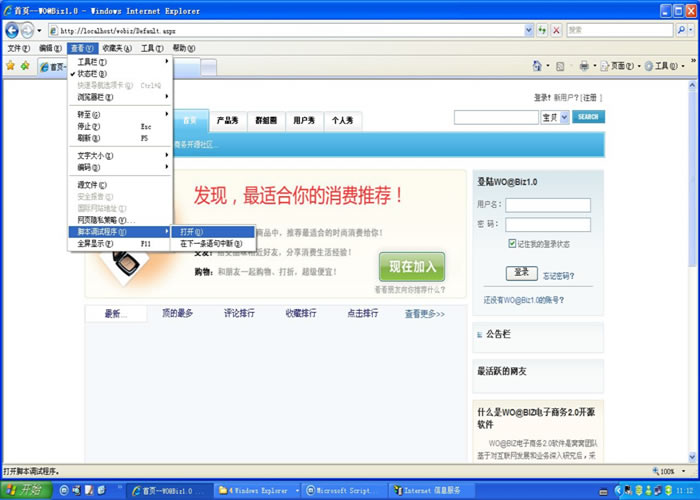Viewport: 700px width, 500px height.
Task: Refresh the page with the green arrows icon
Action: [542, 30]
